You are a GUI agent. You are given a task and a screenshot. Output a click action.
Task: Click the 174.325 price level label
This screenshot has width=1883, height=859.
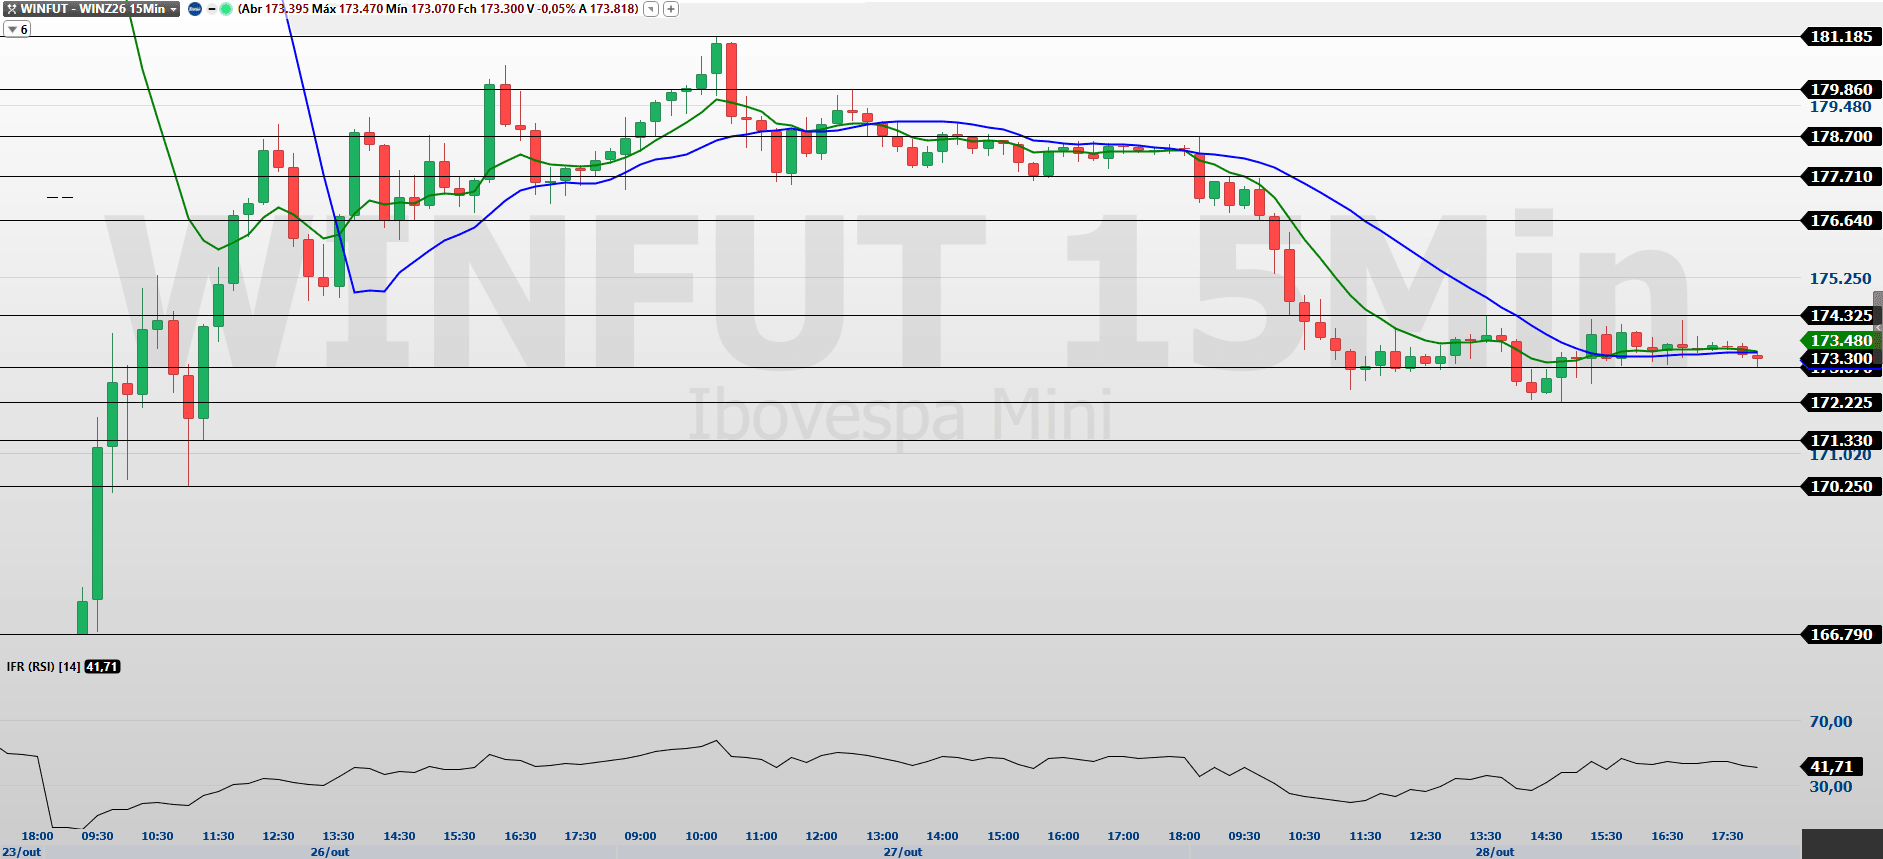click(1841, 316)
